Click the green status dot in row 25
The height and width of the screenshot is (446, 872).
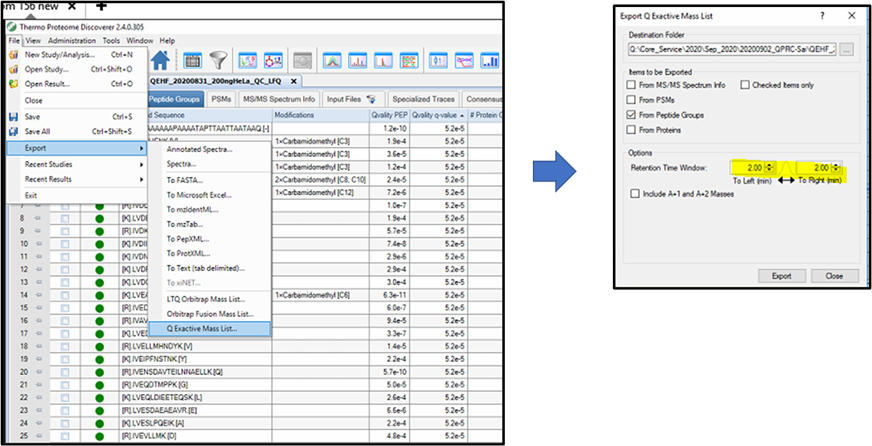point(100,436)
